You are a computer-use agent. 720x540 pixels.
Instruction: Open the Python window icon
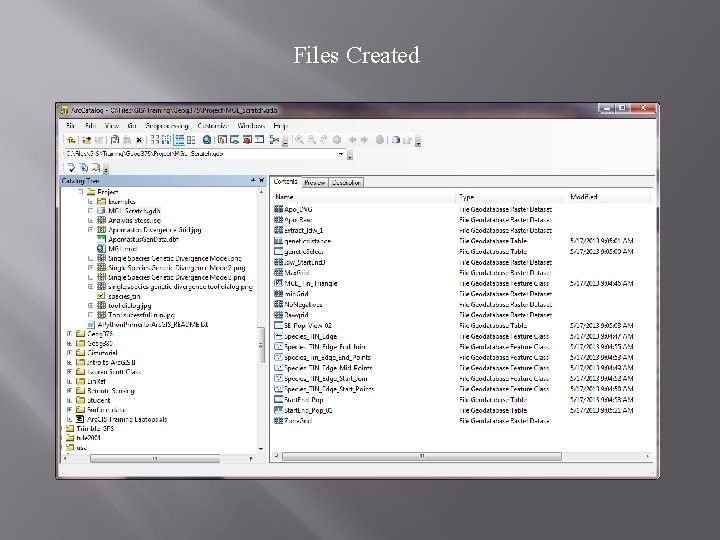click(x=259, y=140)
